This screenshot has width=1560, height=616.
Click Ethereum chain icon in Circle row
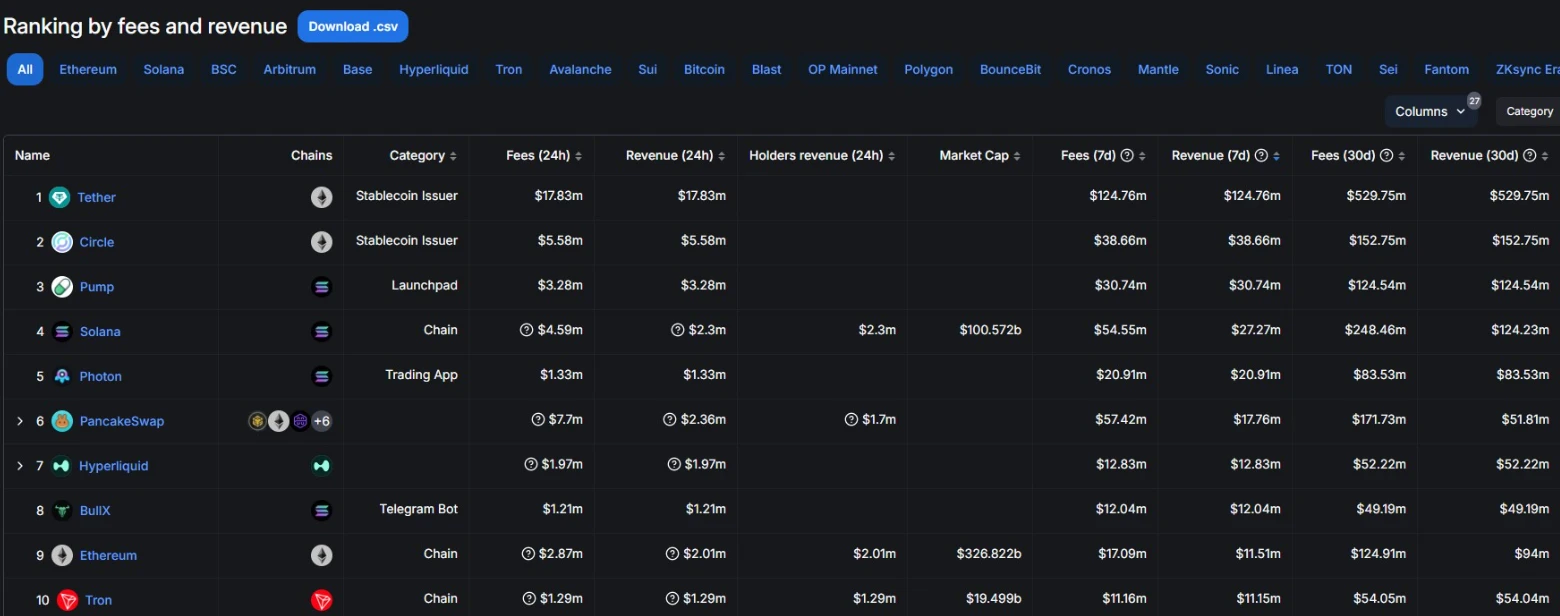[321, 242]
